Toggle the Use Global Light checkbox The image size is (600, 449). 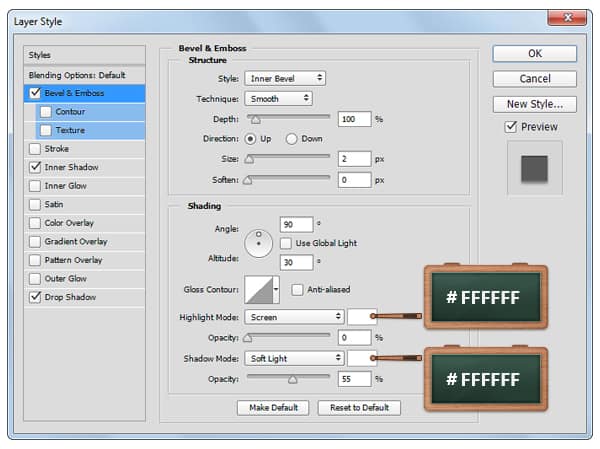pos(286,243)
